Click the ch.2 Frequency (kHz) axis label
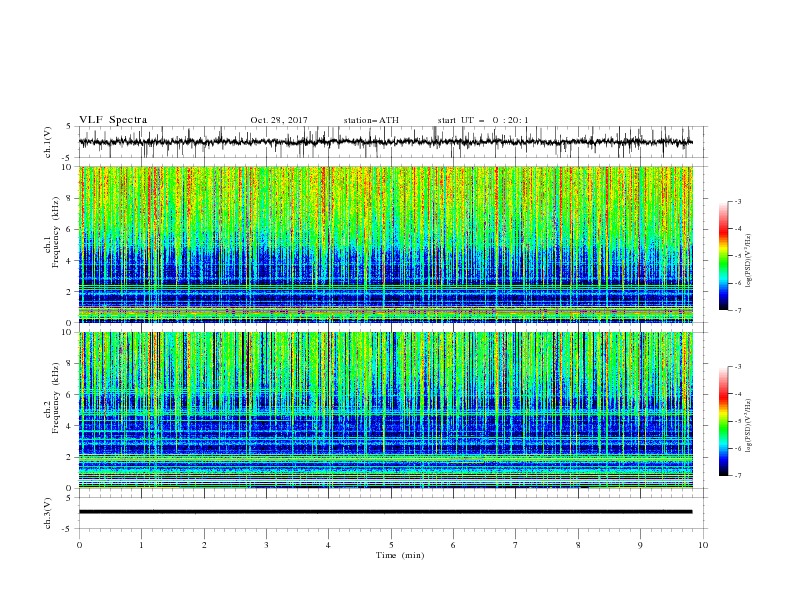 52,398
